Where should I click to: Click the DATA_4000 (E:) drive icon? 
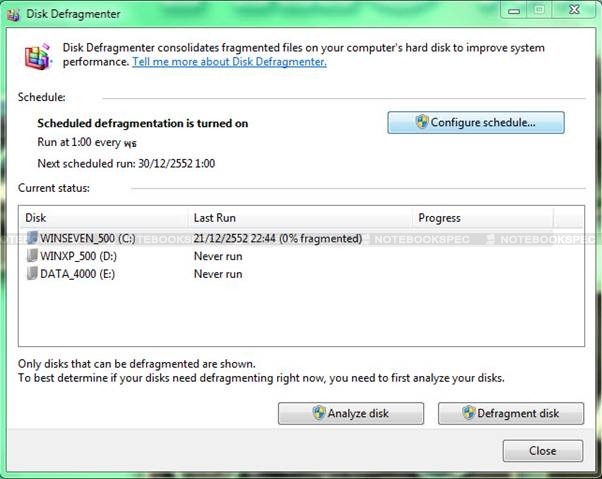point(31,273)
